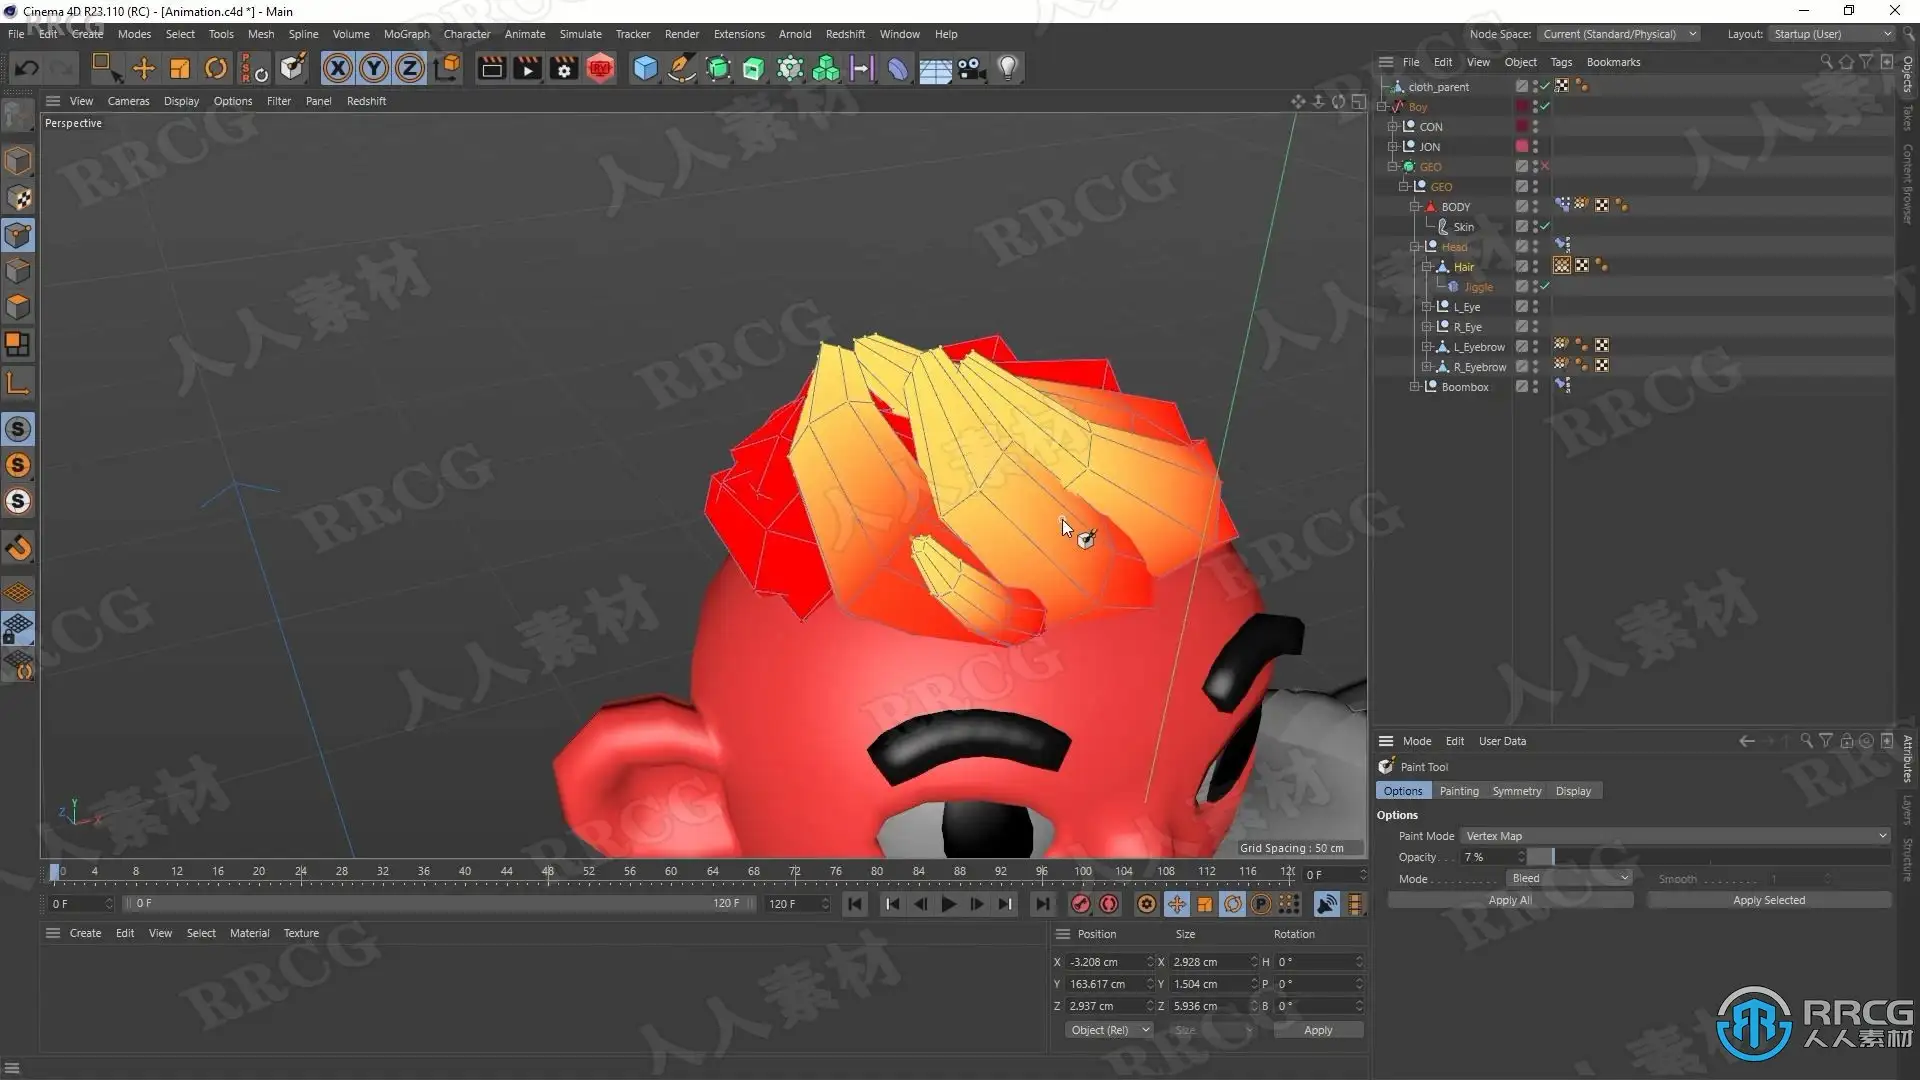The height and width of the screenshot is (1080, 1920).
Task: Select the Move tool in top toolbar
Action: coord(144,68)
